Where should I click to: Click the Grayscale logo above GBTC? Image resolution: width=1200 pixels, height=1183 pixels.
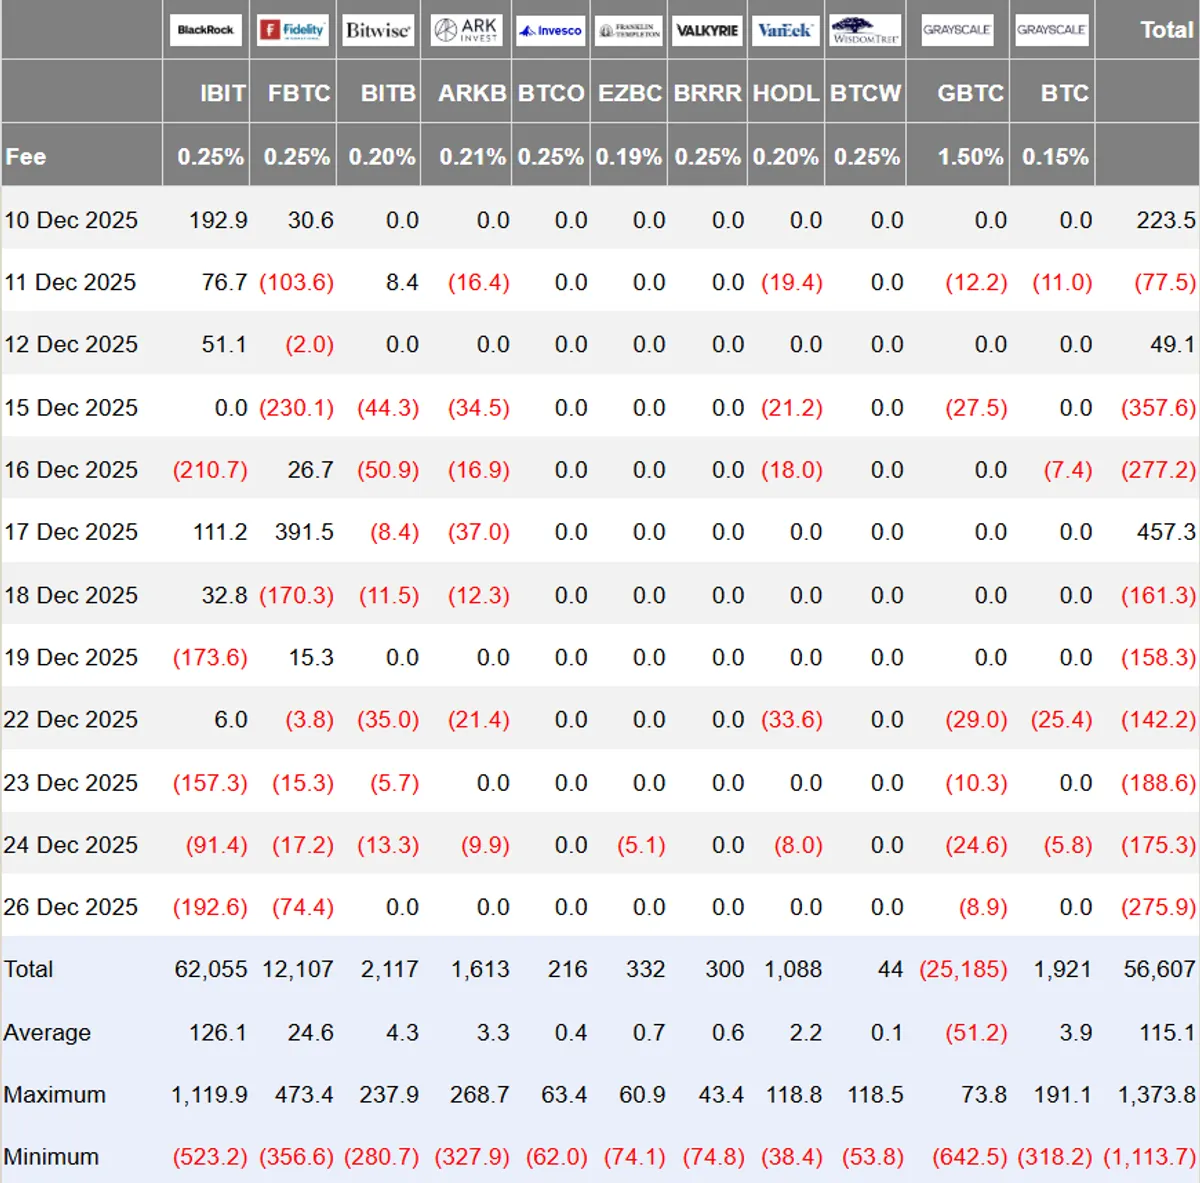click(957, 30)
